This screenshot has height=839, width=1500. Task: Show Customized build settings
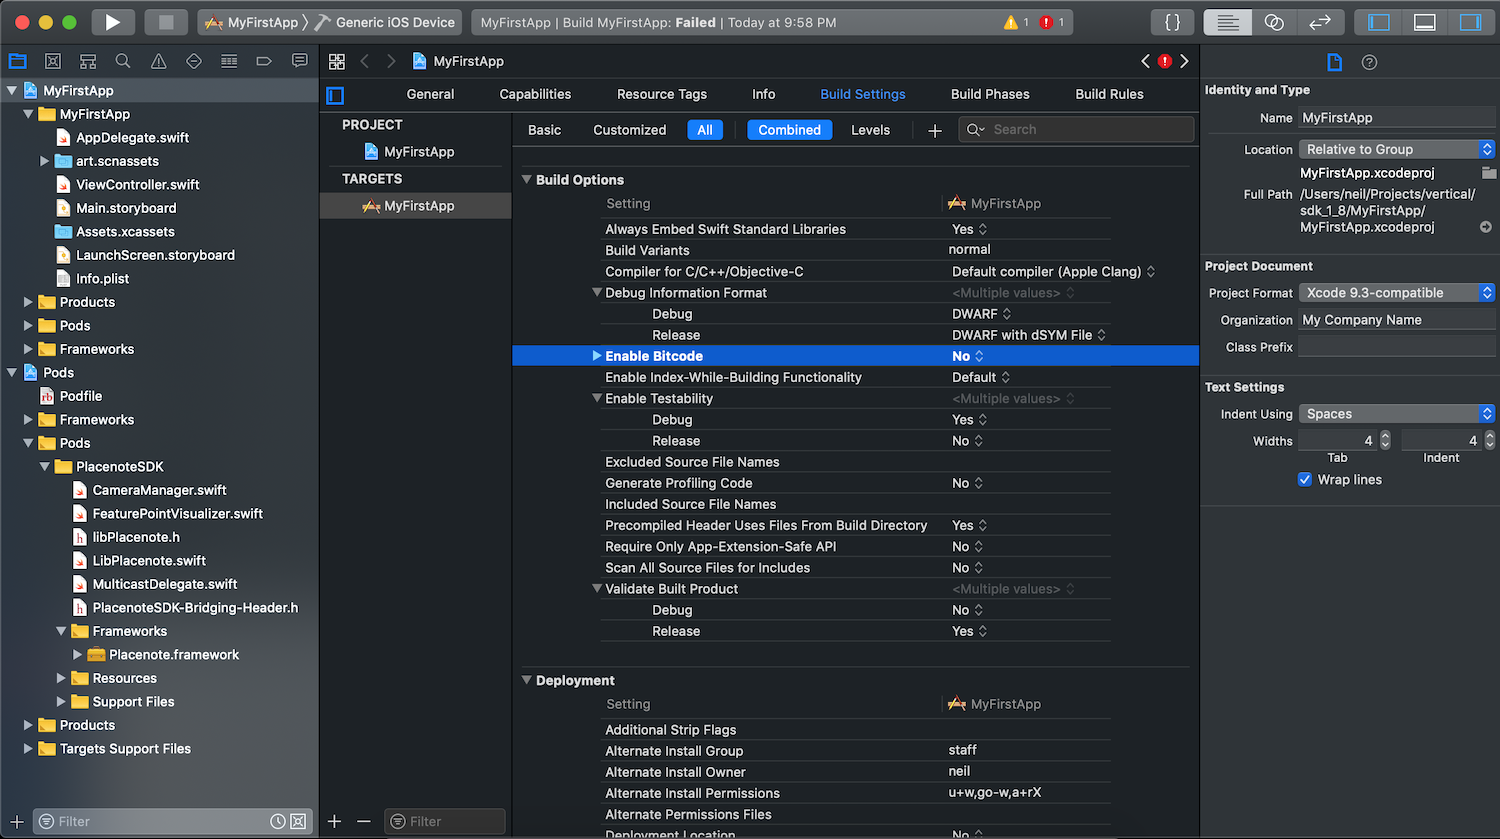(629, 130)
